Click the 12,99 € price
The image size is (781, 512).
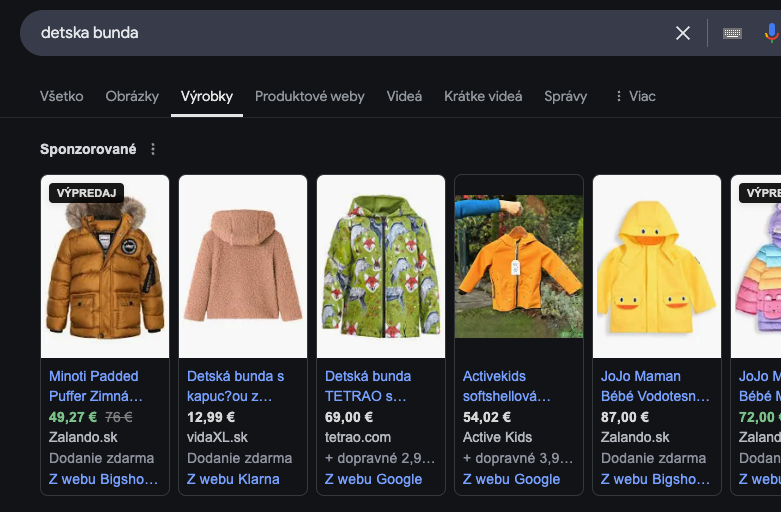click(211, 417)
